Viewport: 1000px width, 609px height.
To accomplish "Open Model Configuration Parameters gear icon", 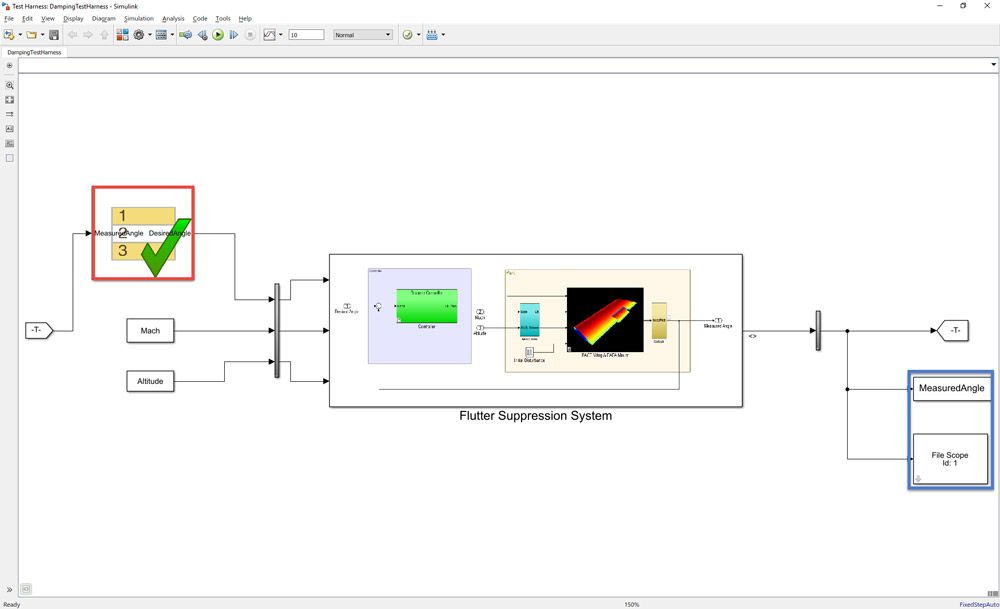I will [139, 34].
